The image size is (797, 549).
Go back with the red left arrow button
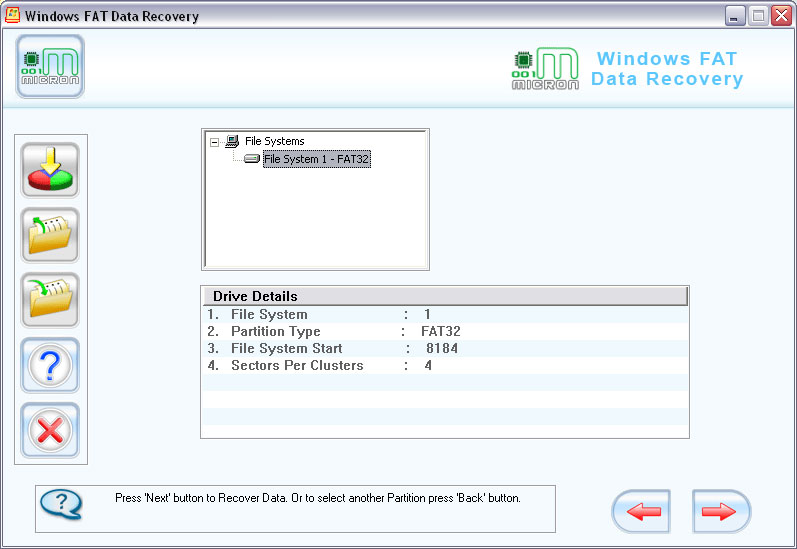click(641, 511)
